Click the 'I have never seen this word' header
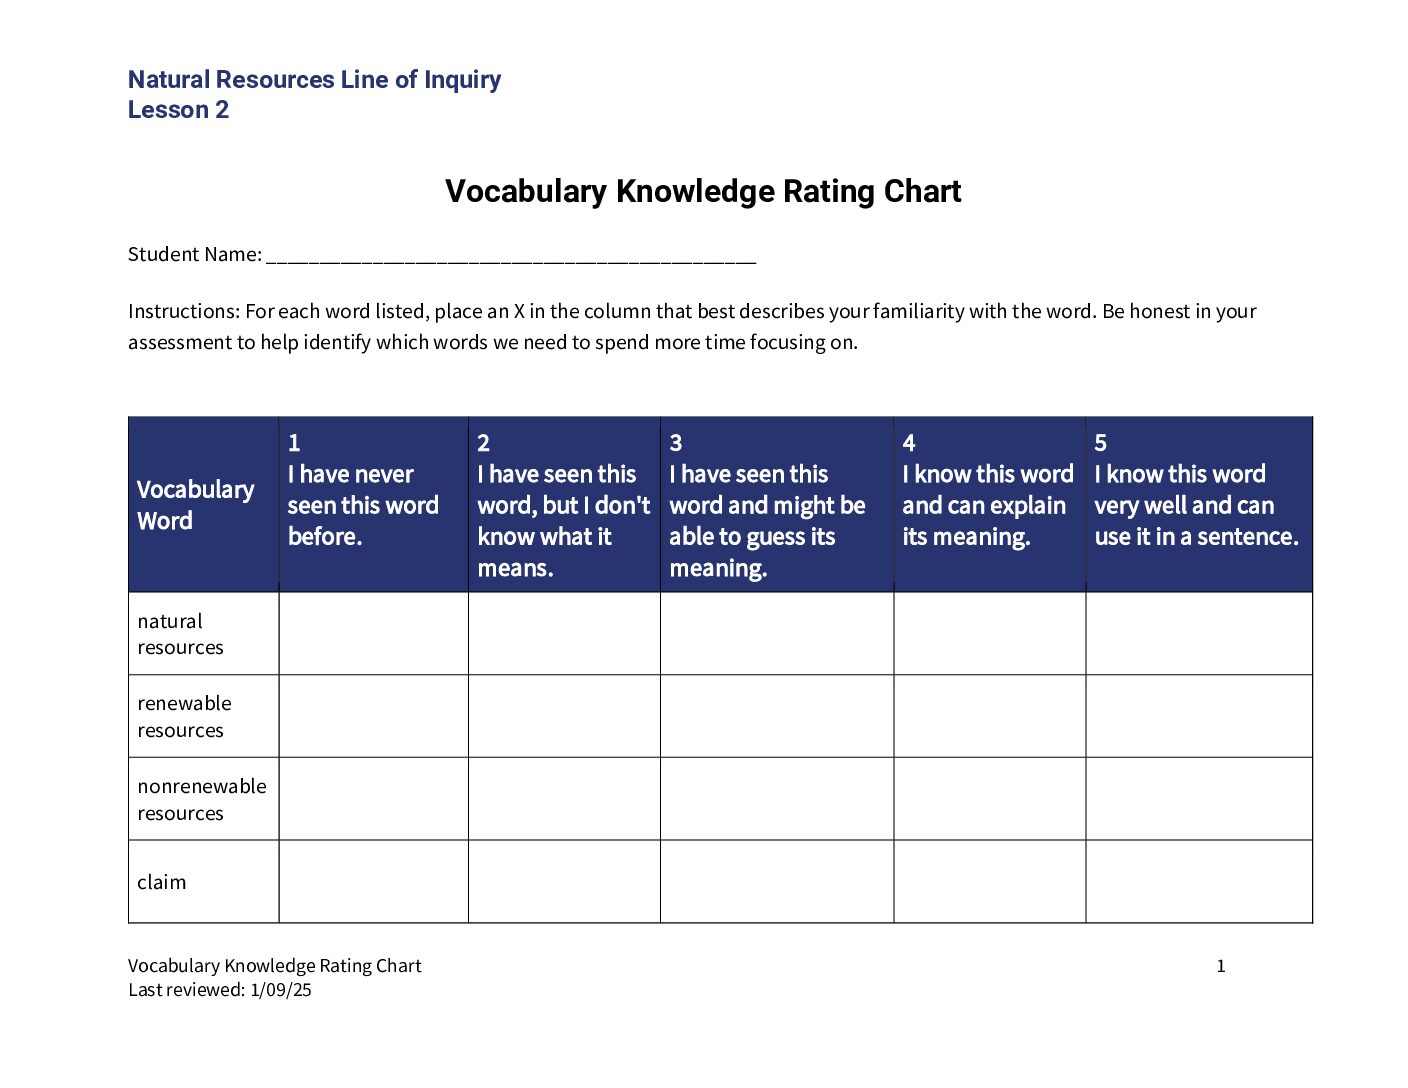1408x1088 pixels. pyautogui.click(x=374, y=505)
